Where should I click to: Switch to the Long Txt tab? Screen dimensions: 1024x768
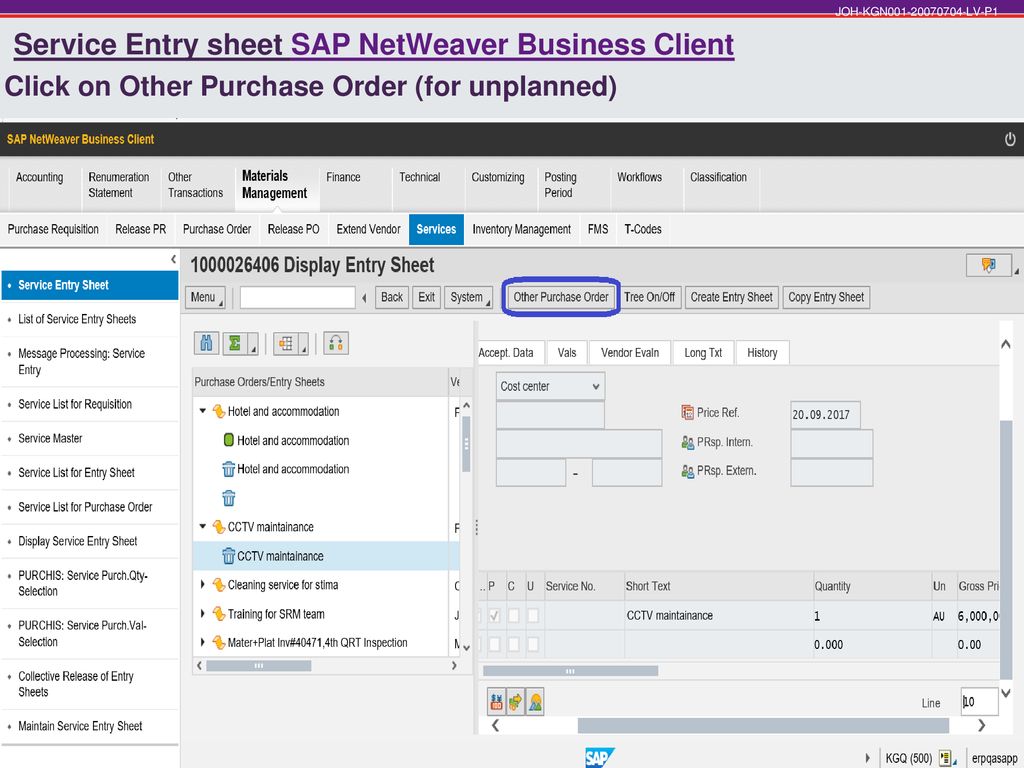pyautogui.click(x=703, y=353)
